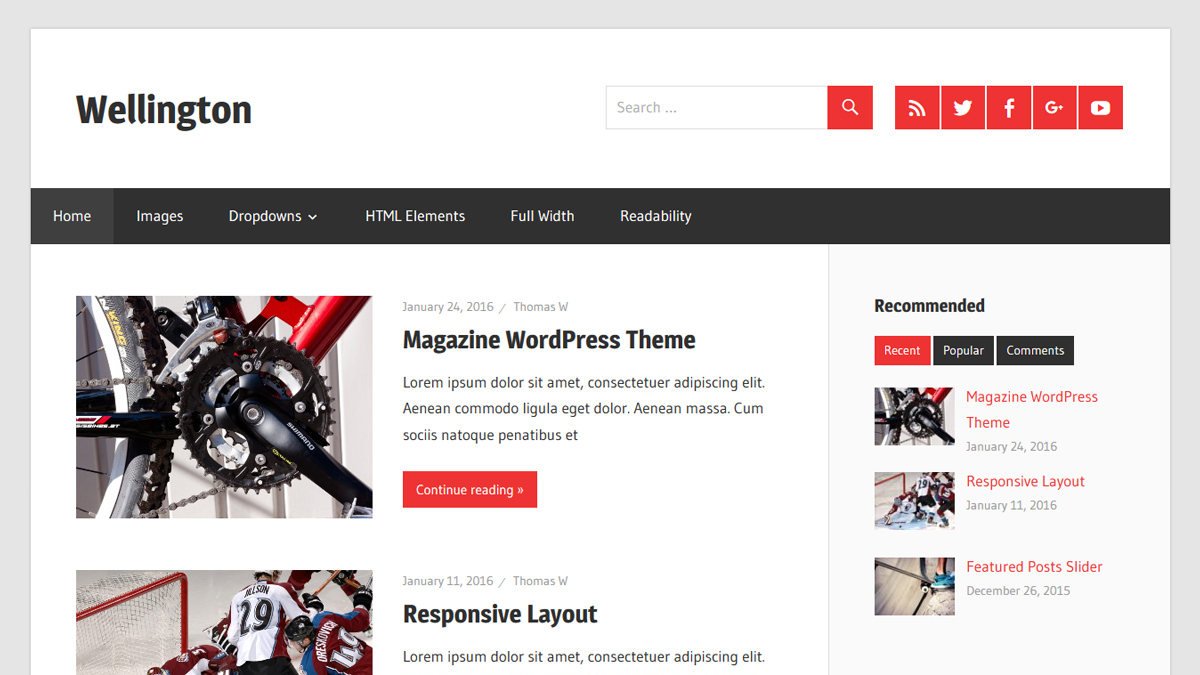Expand the Dropdowns menu chevron
This screenshot has height=675, width=1200.
point(313,217)
